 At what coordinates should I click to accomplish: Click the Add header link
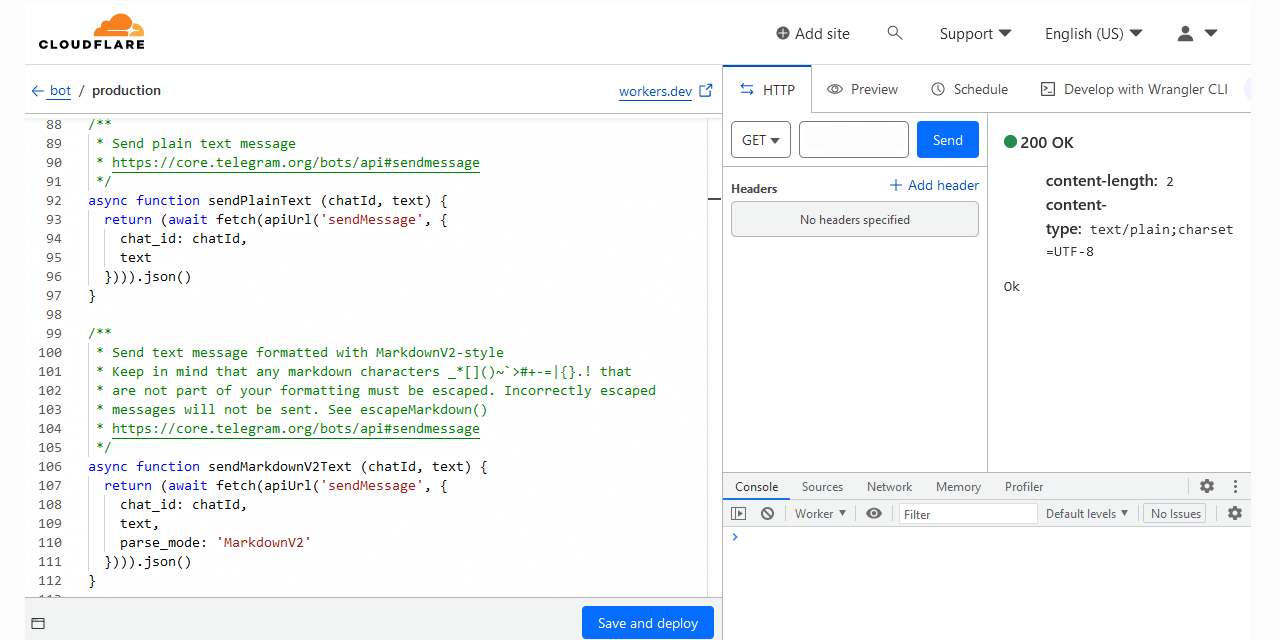(x=934, y=185)
